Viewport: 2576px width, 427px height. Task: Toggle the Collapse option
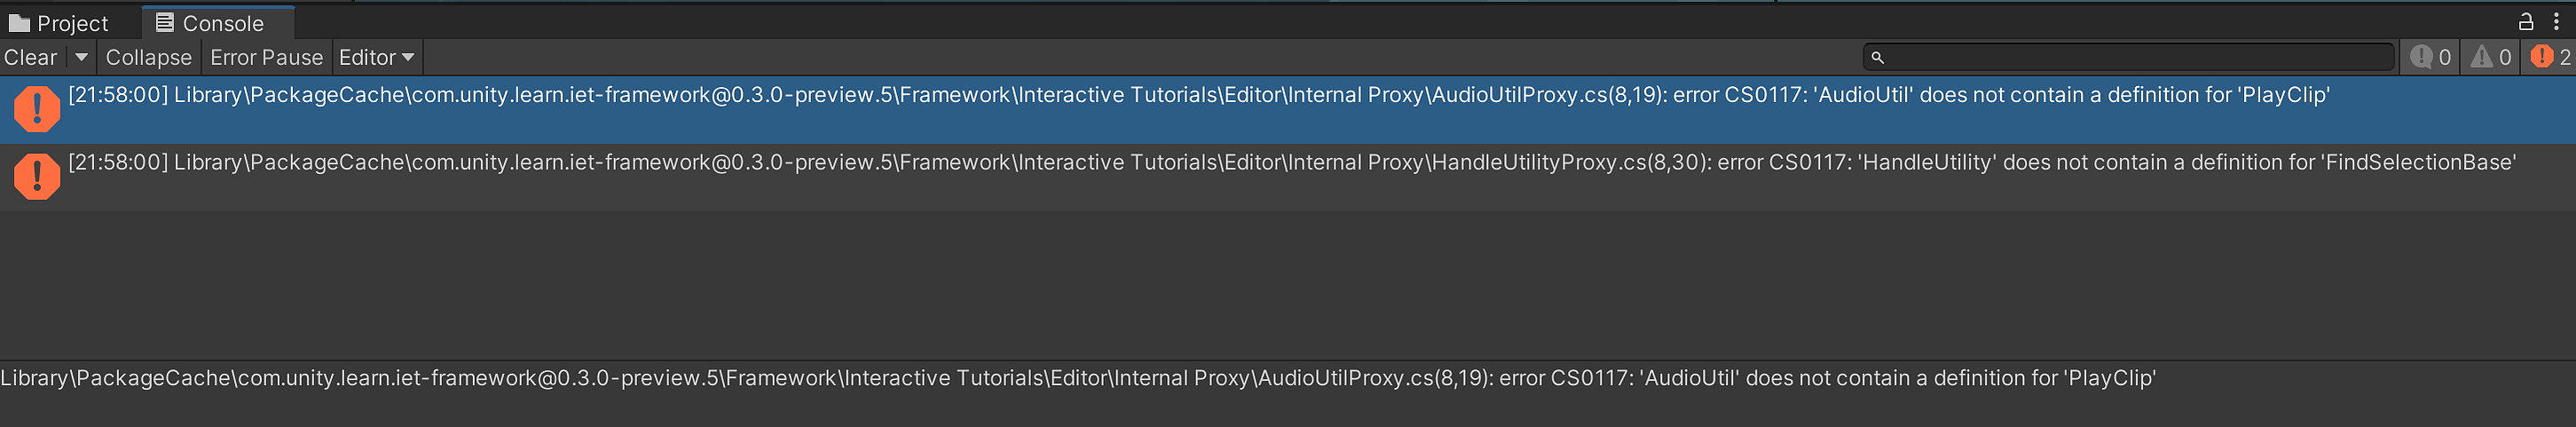tap(148, 58)
